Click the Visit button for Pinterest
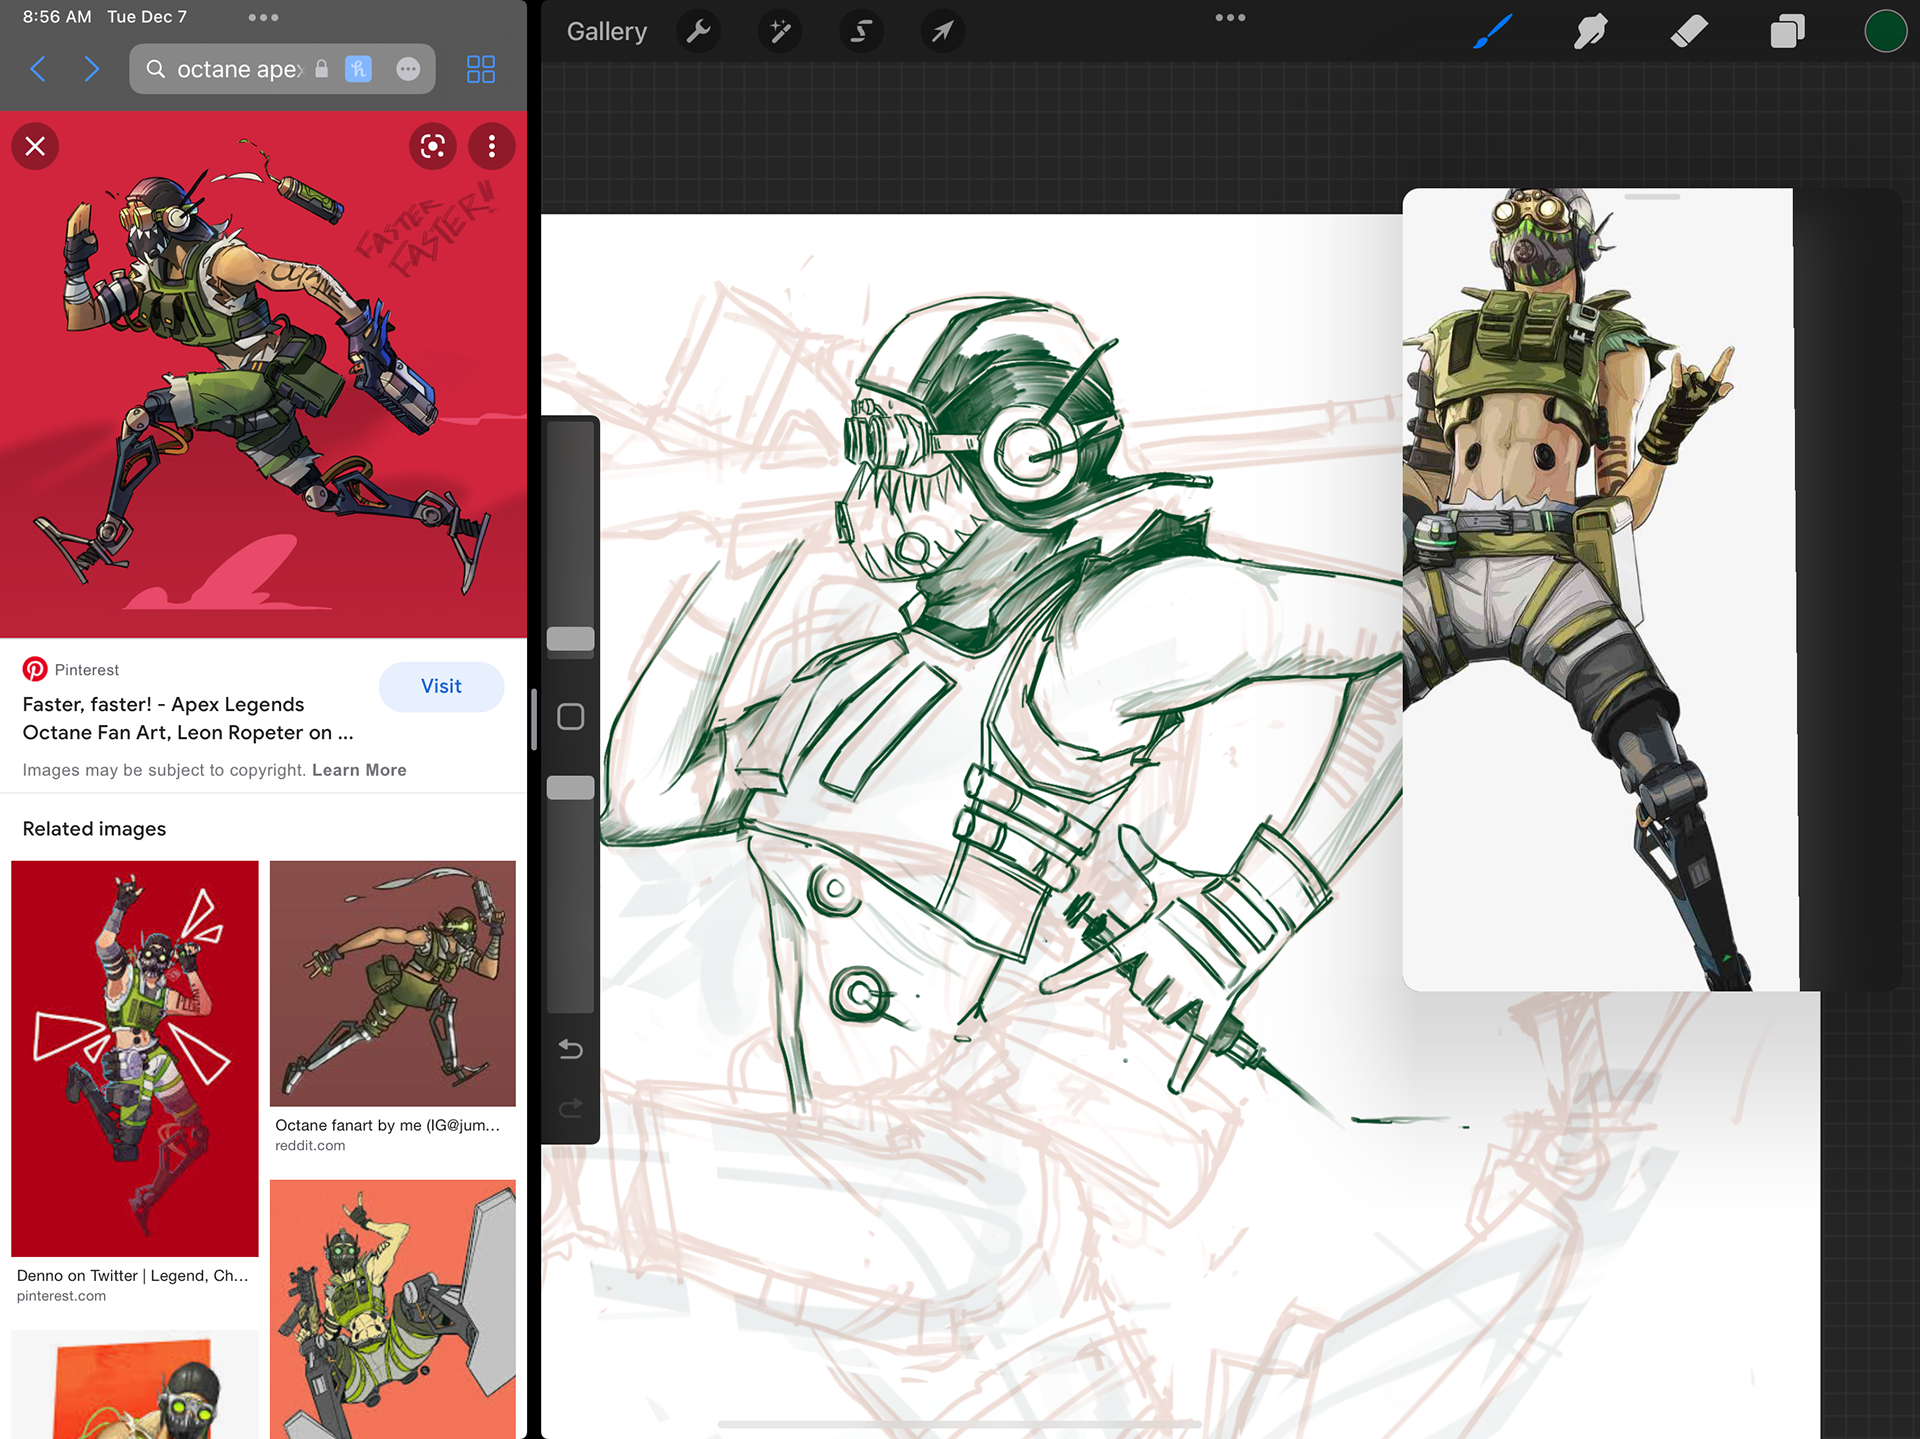 (441, 687)
